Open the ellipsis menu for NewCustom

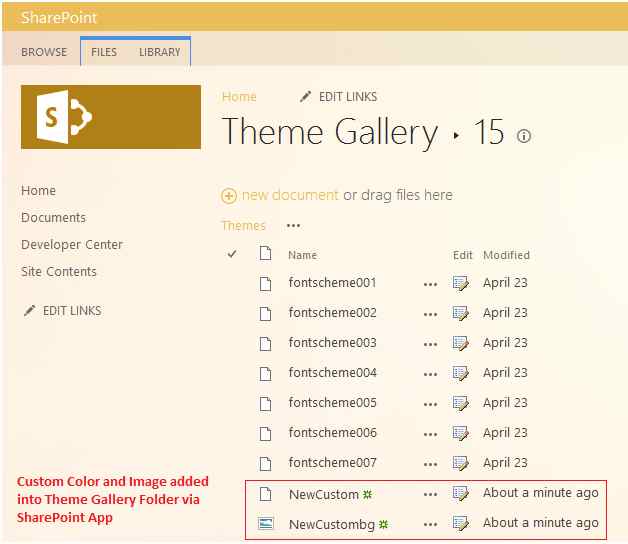[x=431, y=495]
